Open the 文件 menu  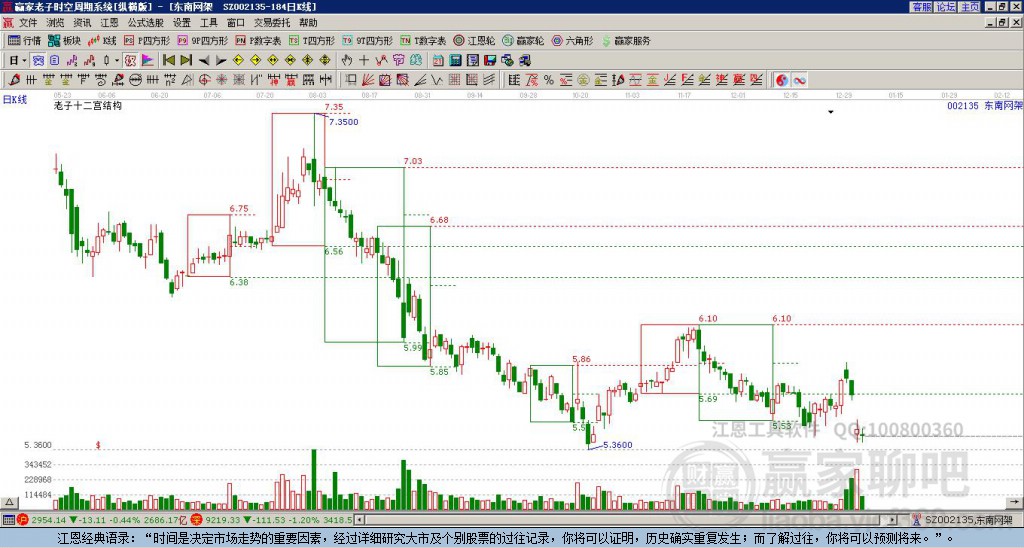(28, 23)
